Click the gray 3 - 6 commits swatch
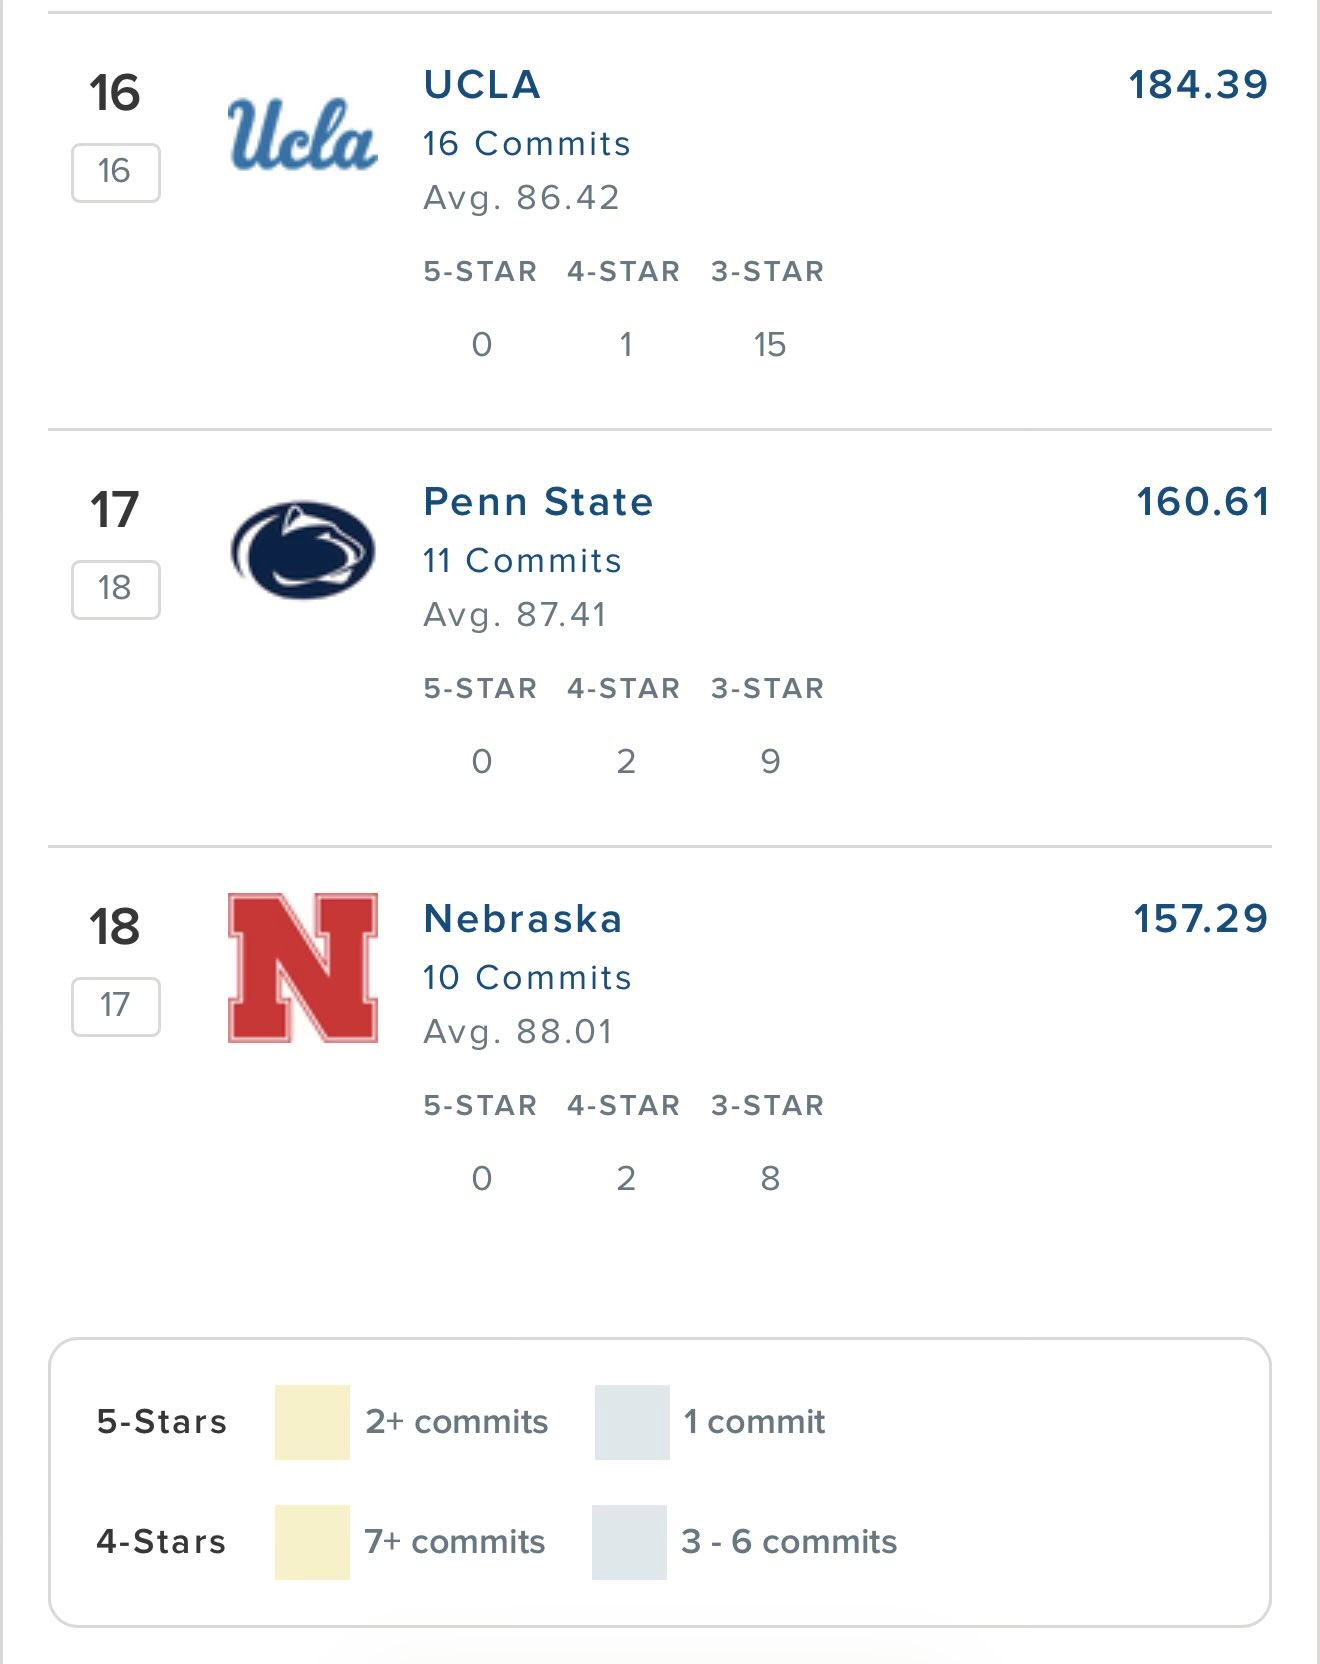The image size is (1320, 1664). tap(629, 1542)
